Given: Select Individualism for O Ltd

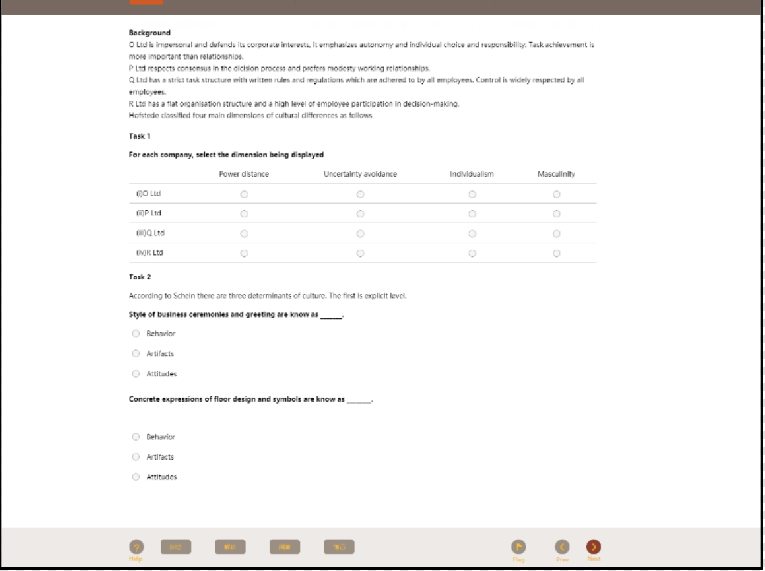Looking at the screenshot, I should tap(472, 194).
